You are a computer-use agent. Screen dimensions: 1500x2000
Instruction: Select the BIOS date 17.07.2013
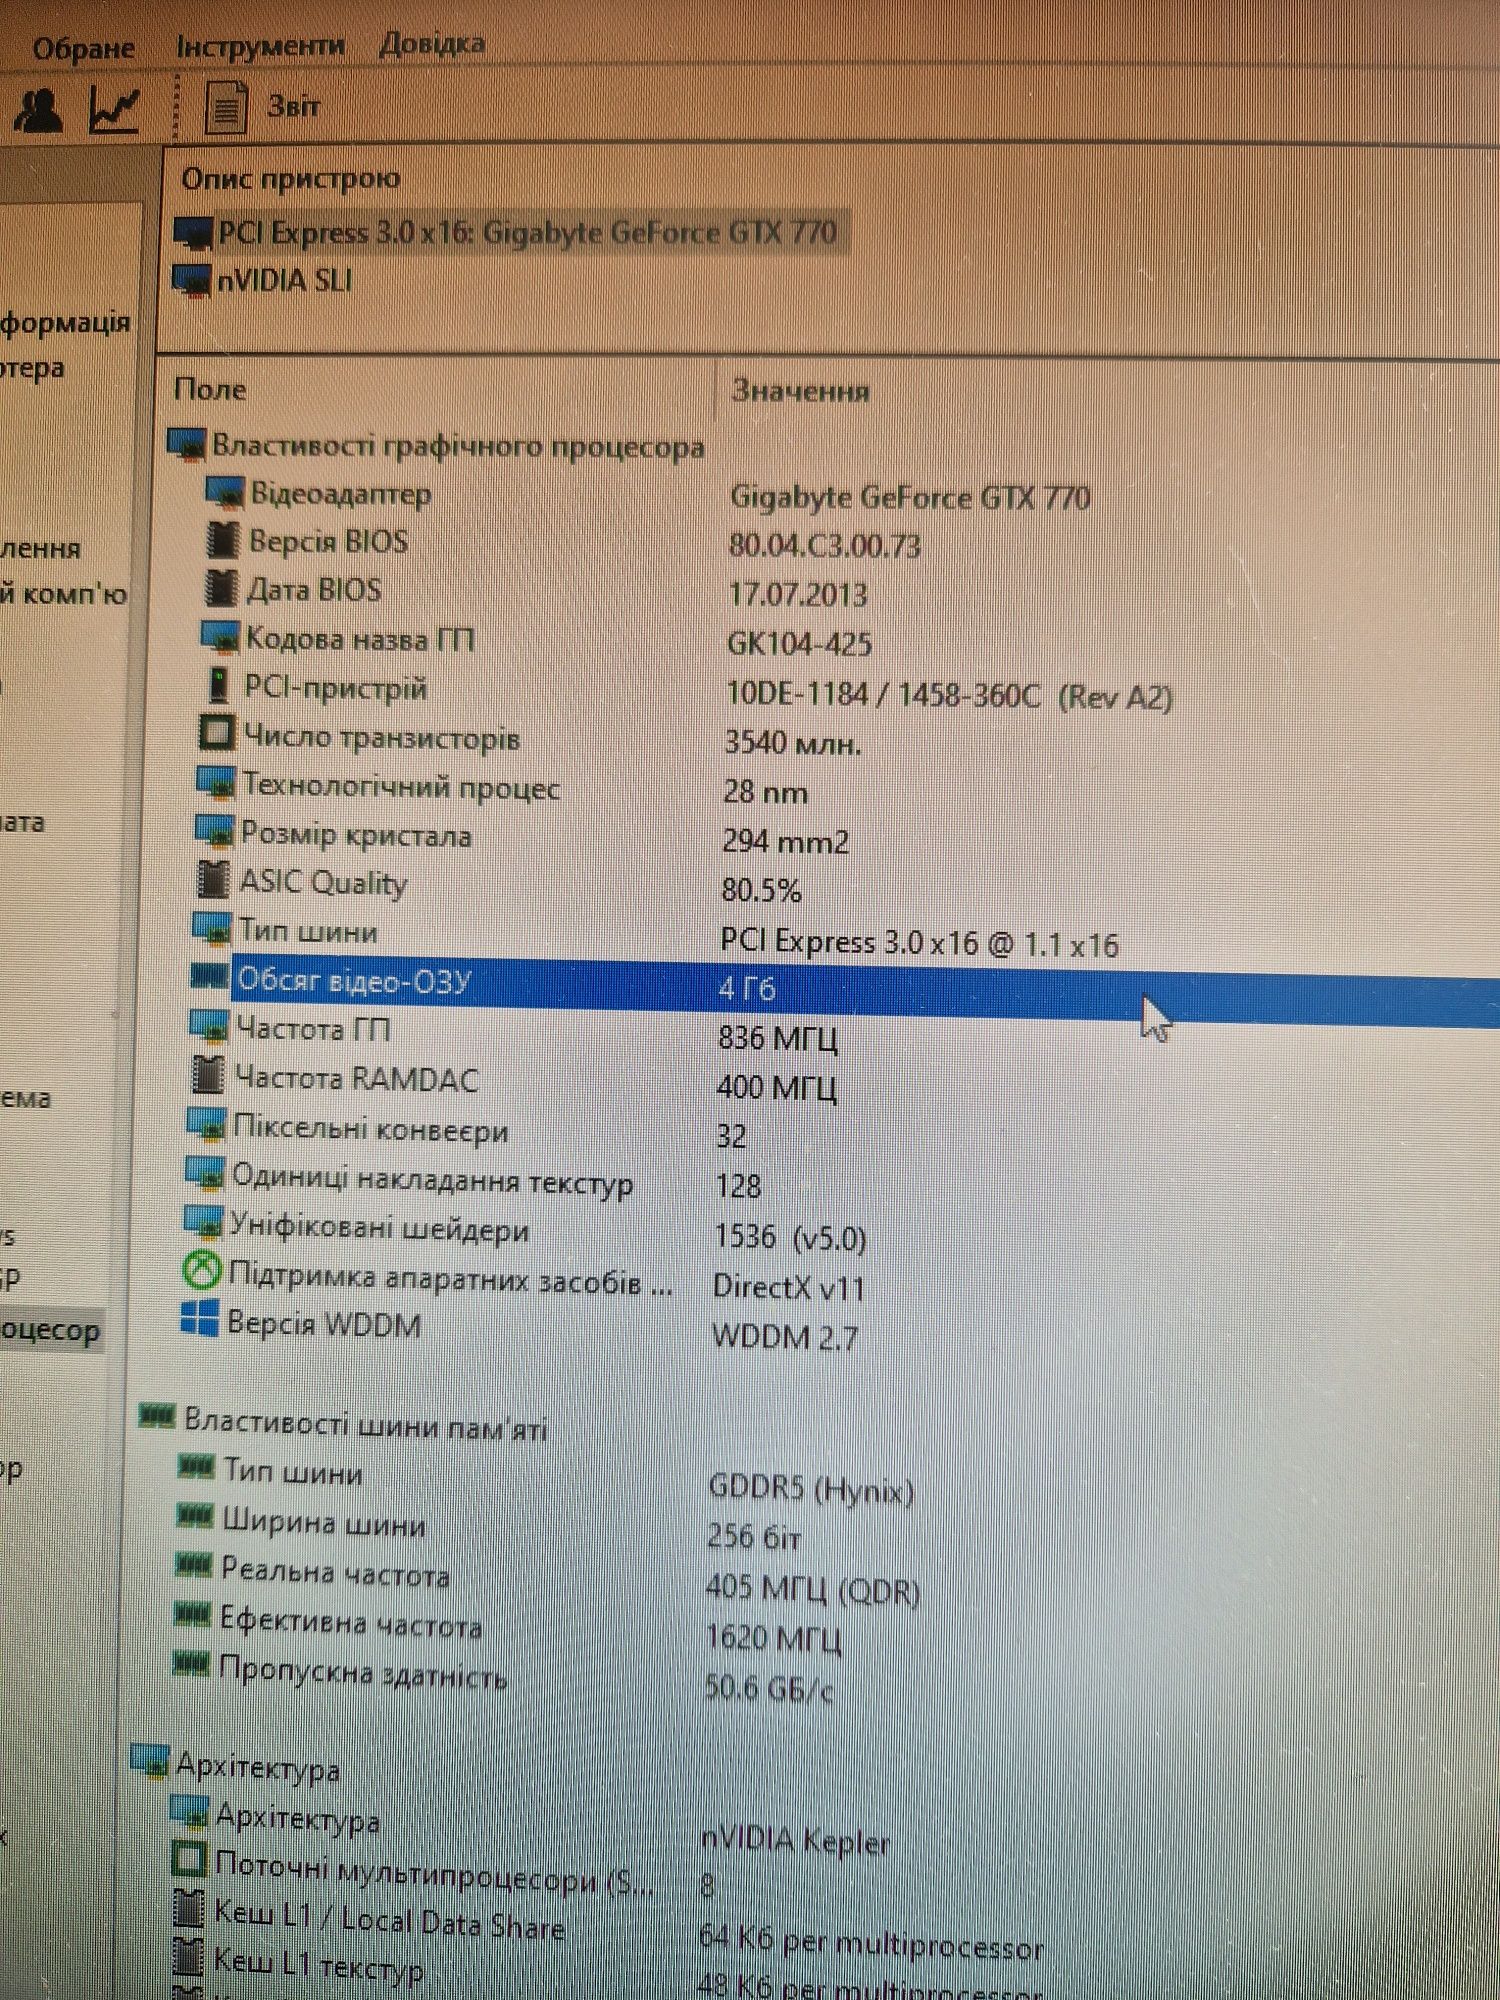[797, 595]
